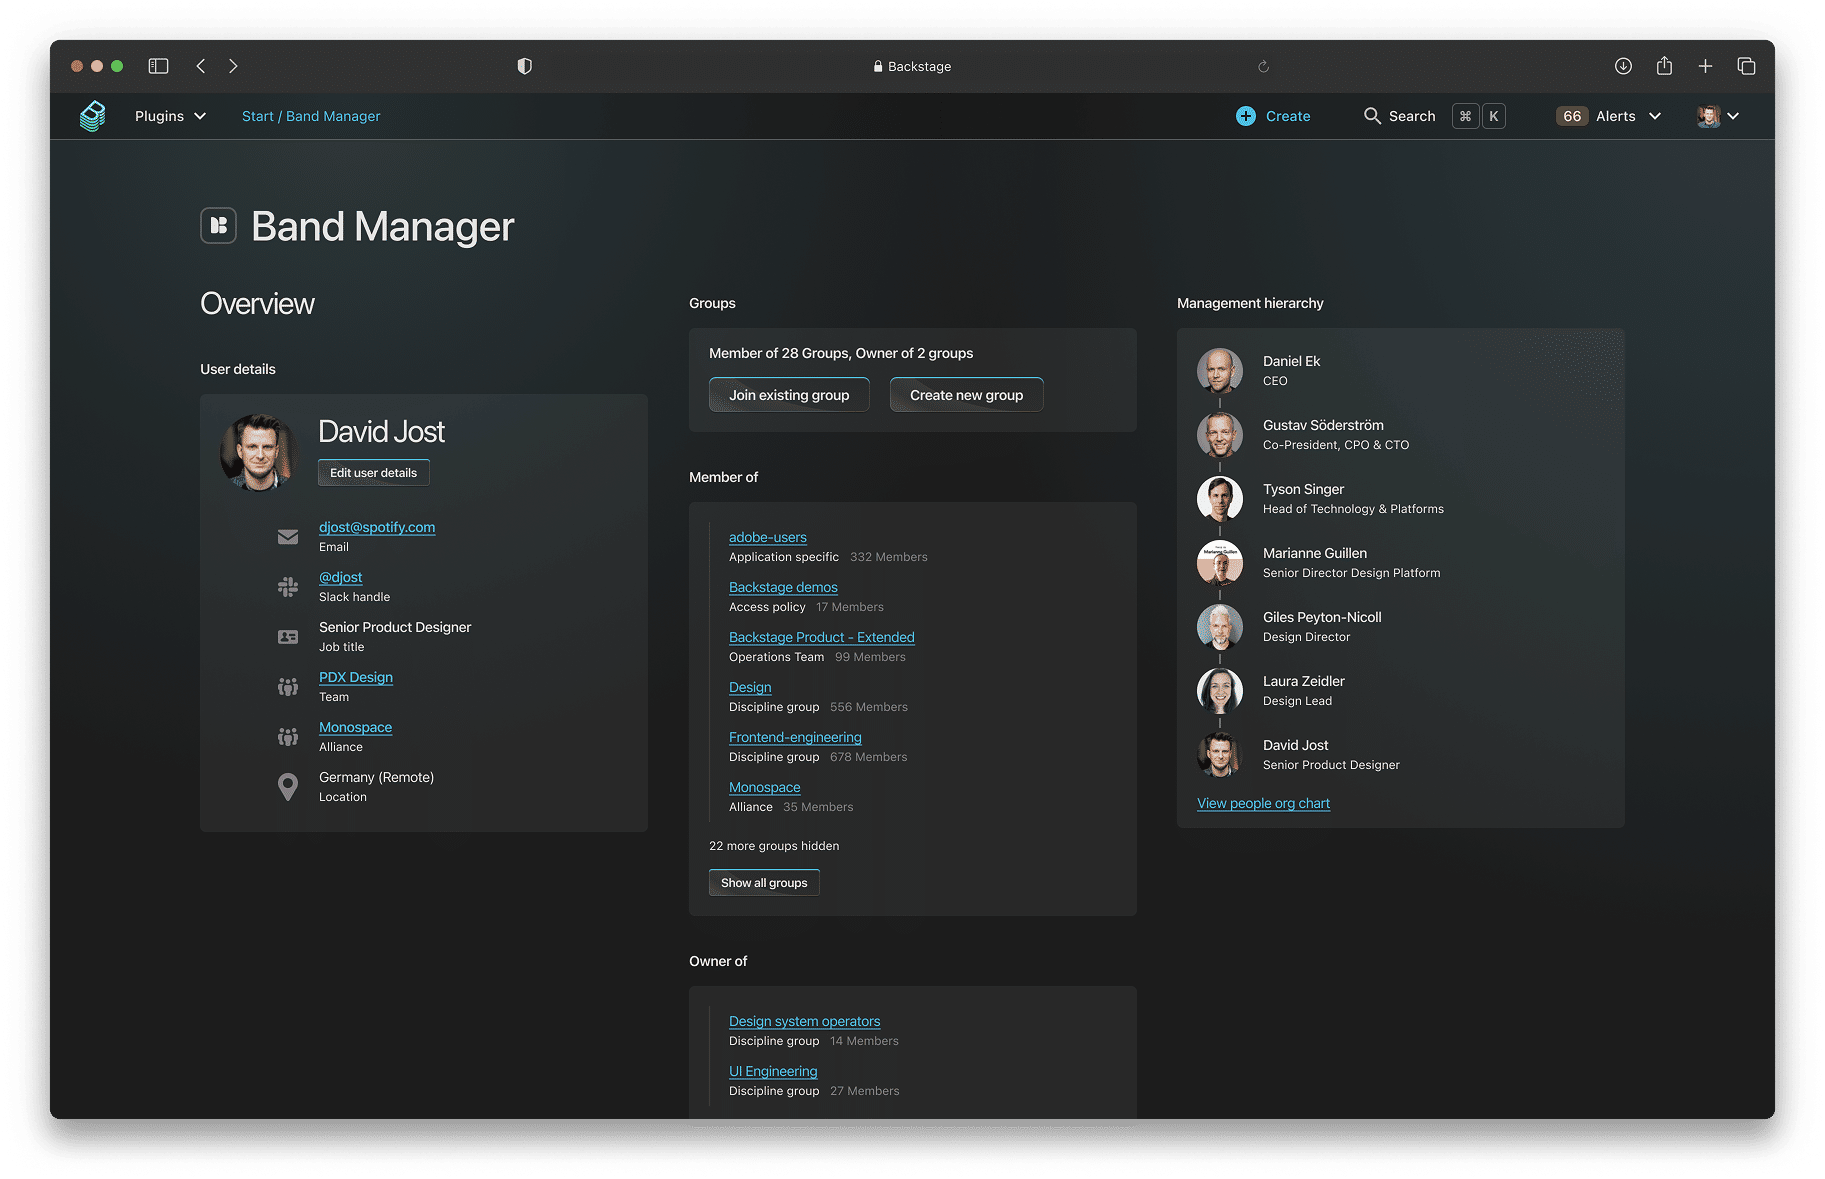Click the Monospace alliance group icon
Image resolution: width=1825 pixels, height=1179 pixels.
tap(288, 737)
